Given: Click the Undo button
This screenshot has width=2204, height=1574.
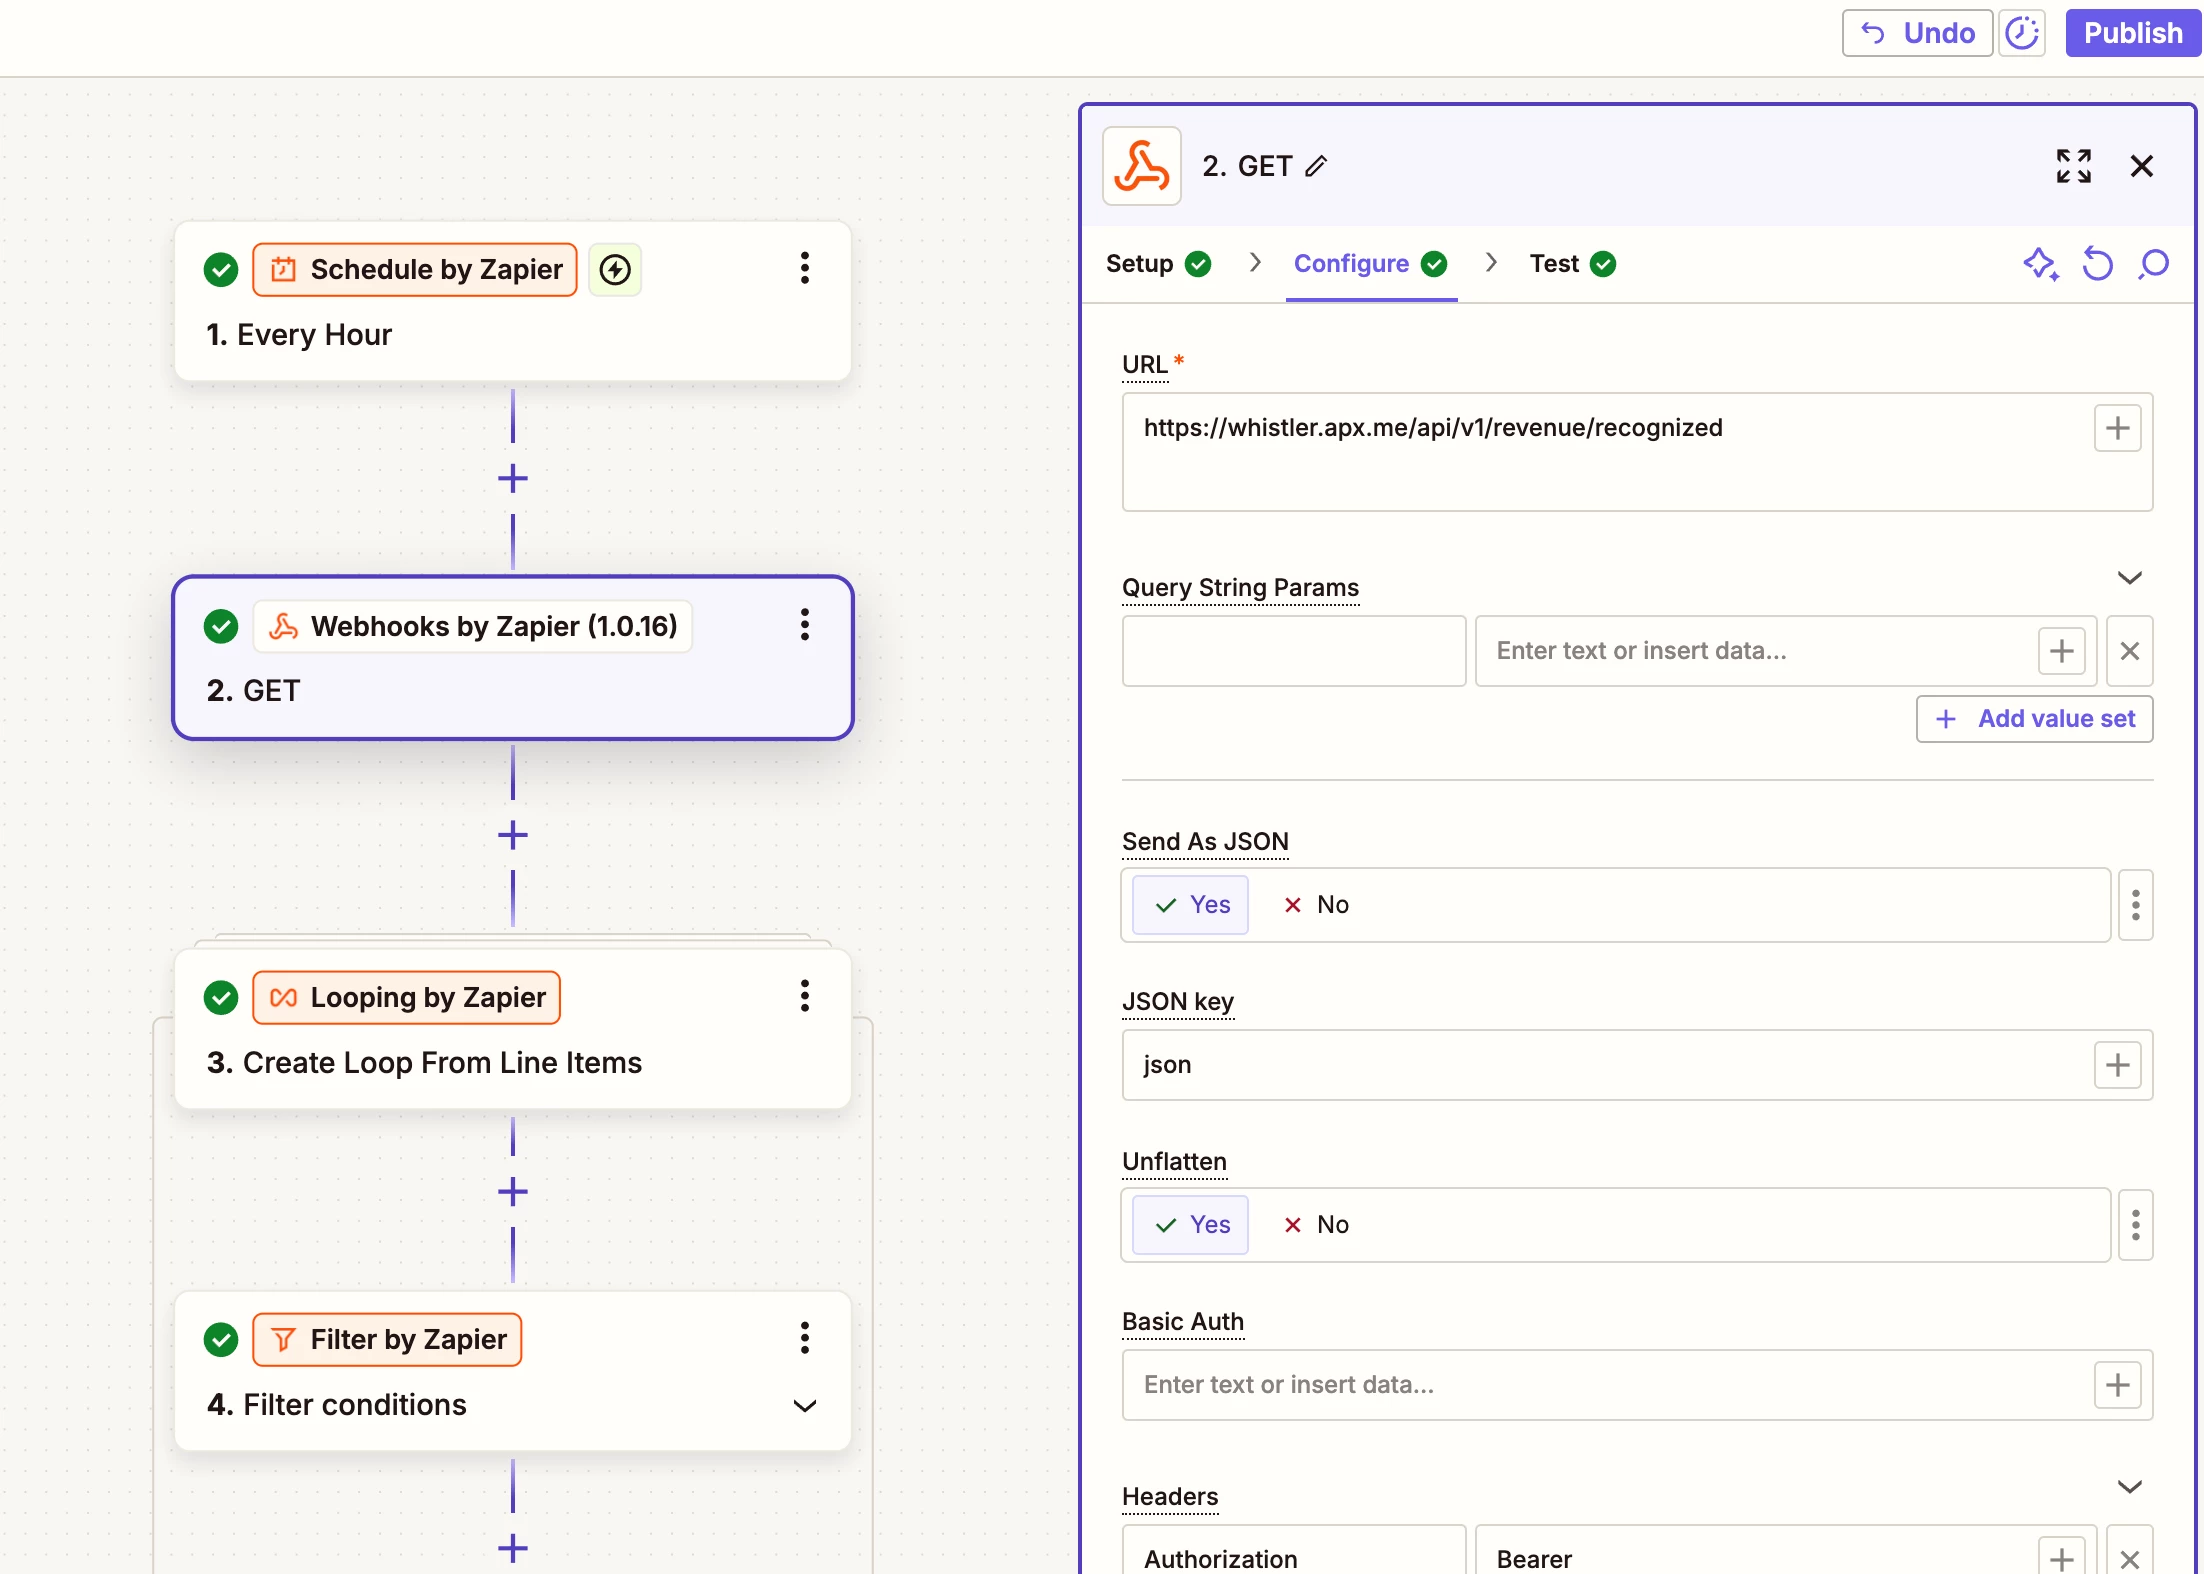Looking at the screenshot, I should click(x=1917, y=33).
